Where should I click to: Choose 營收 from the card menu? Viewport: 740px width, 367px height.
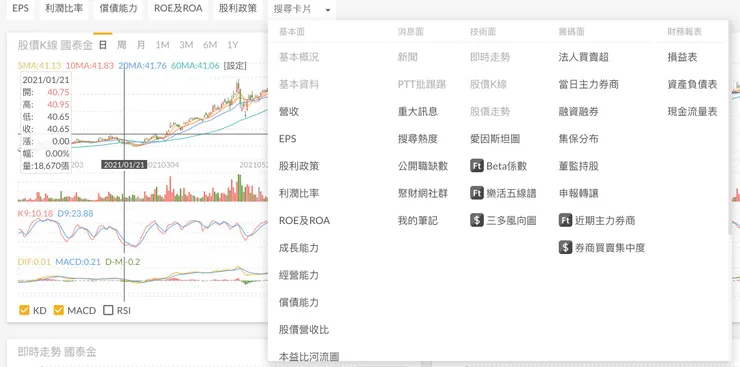[289, 111]
